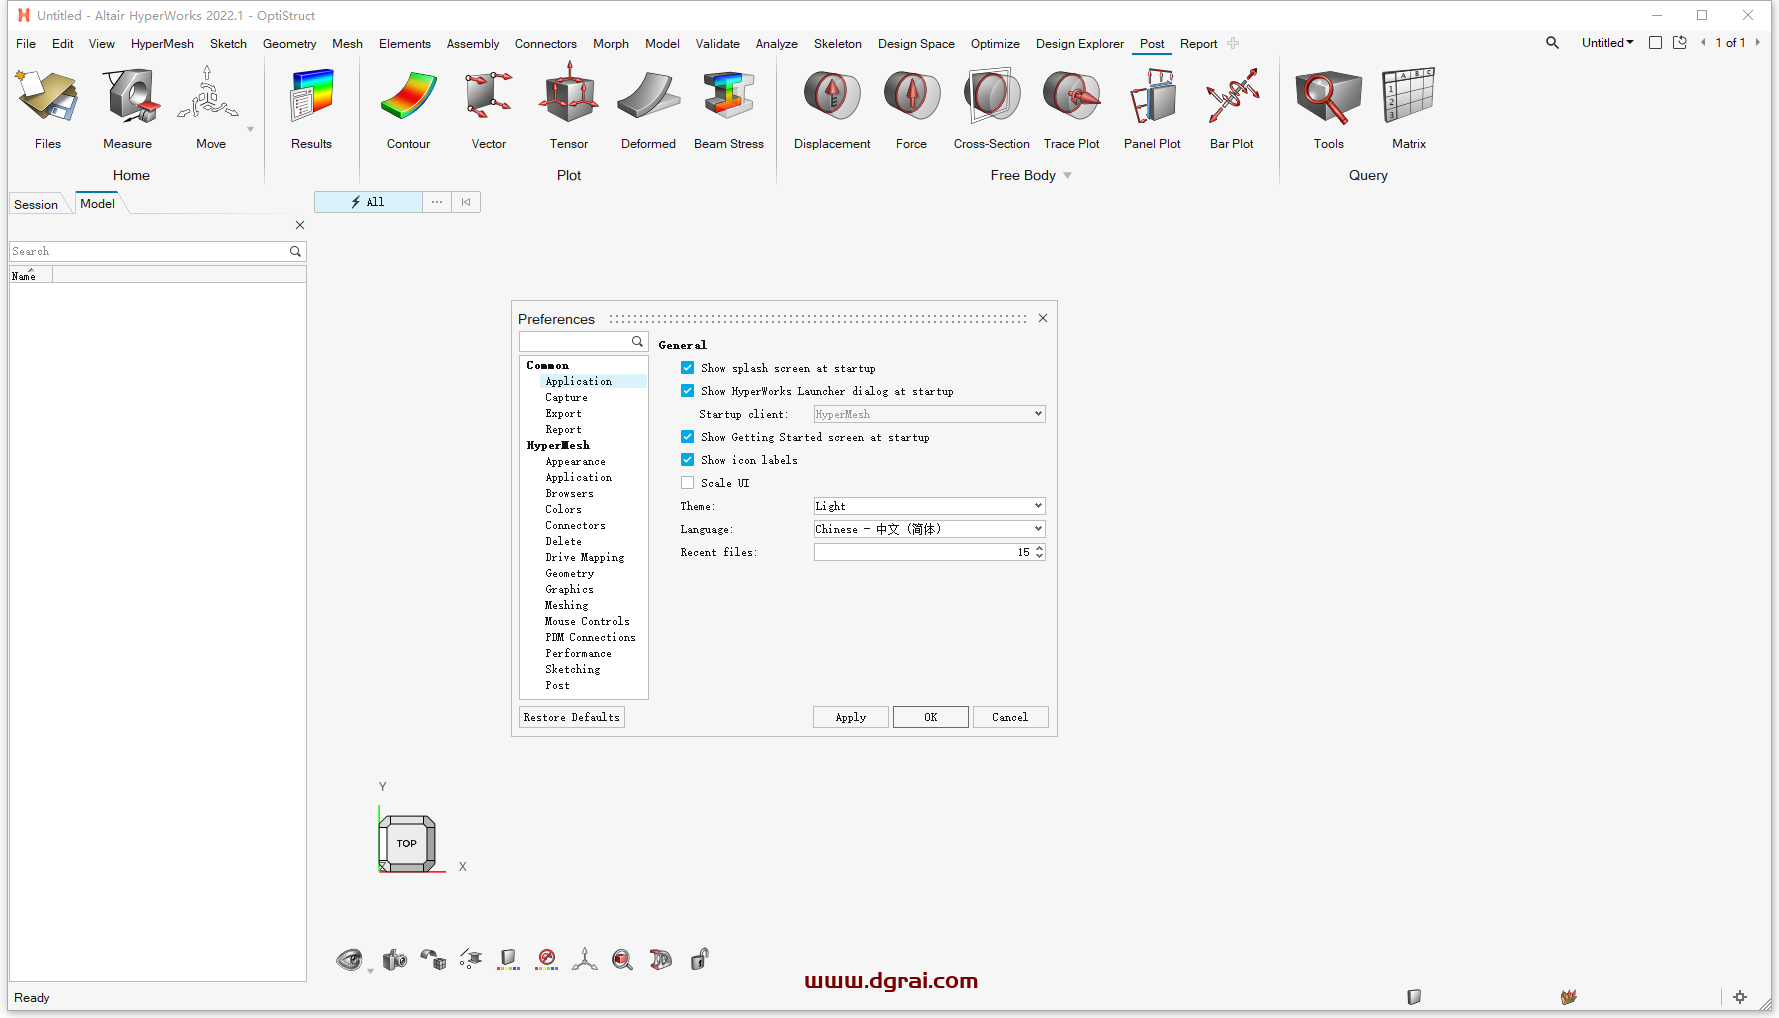The width and height of the screenshot is (1779, 1018).
Task: Click the open padlock icon
Action: tap(699, 960)
